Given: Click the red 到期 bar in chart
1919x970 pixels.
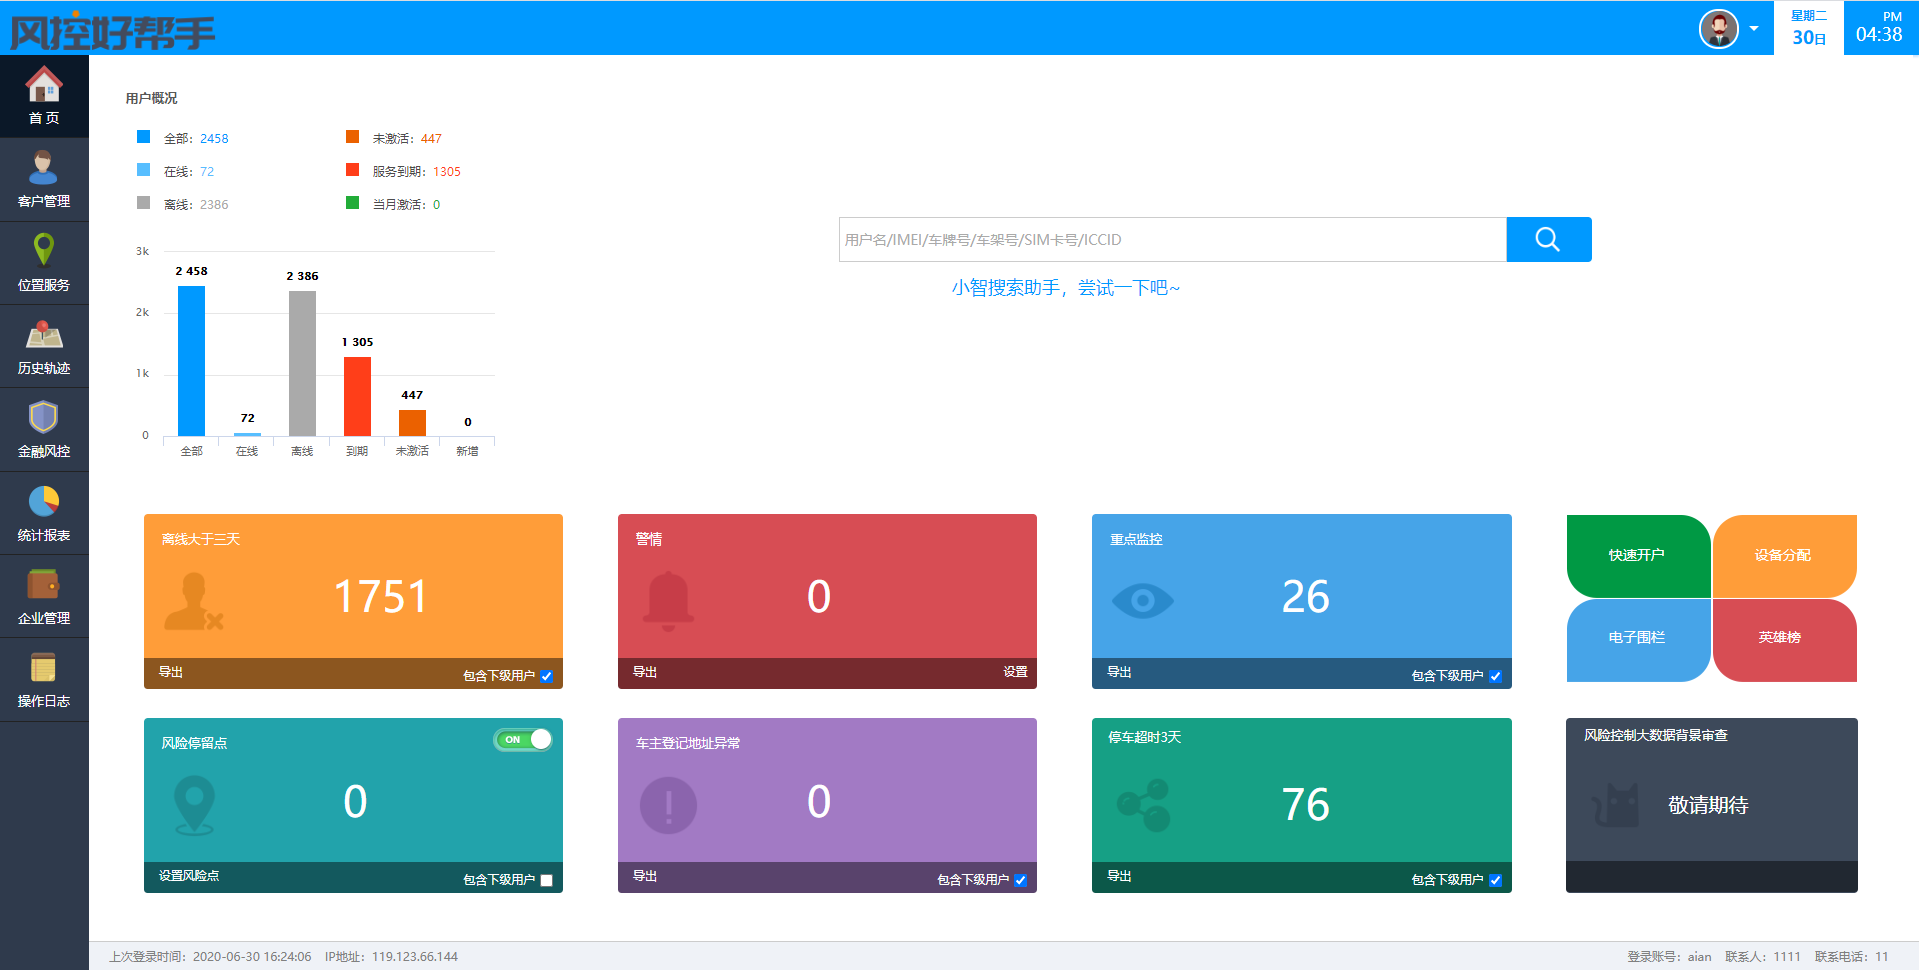Looking at the screenshot, I should point(357,396).
